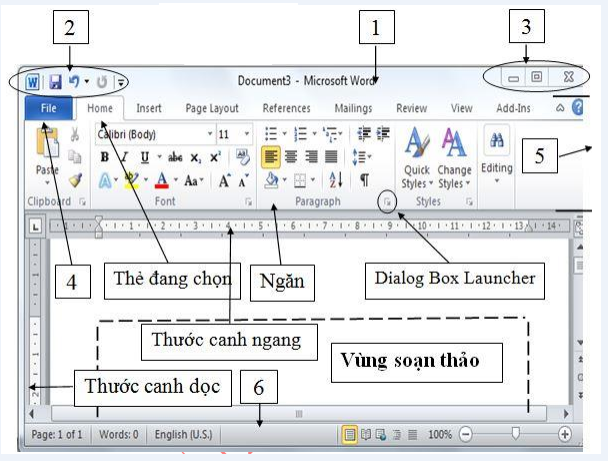The height and width of the screenshot is (461, 608).
Task: Open the Mailings tab
Action: coord(353,108)
